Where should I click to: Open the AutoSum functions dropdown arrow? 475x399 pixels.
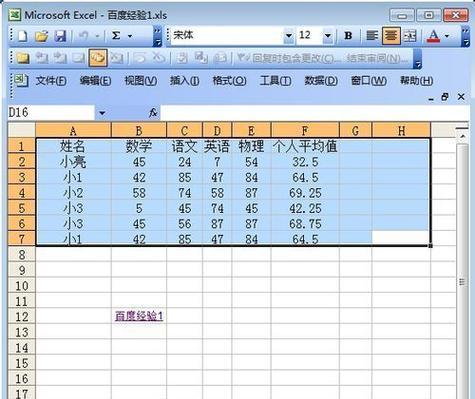click(x=130, y=35)
